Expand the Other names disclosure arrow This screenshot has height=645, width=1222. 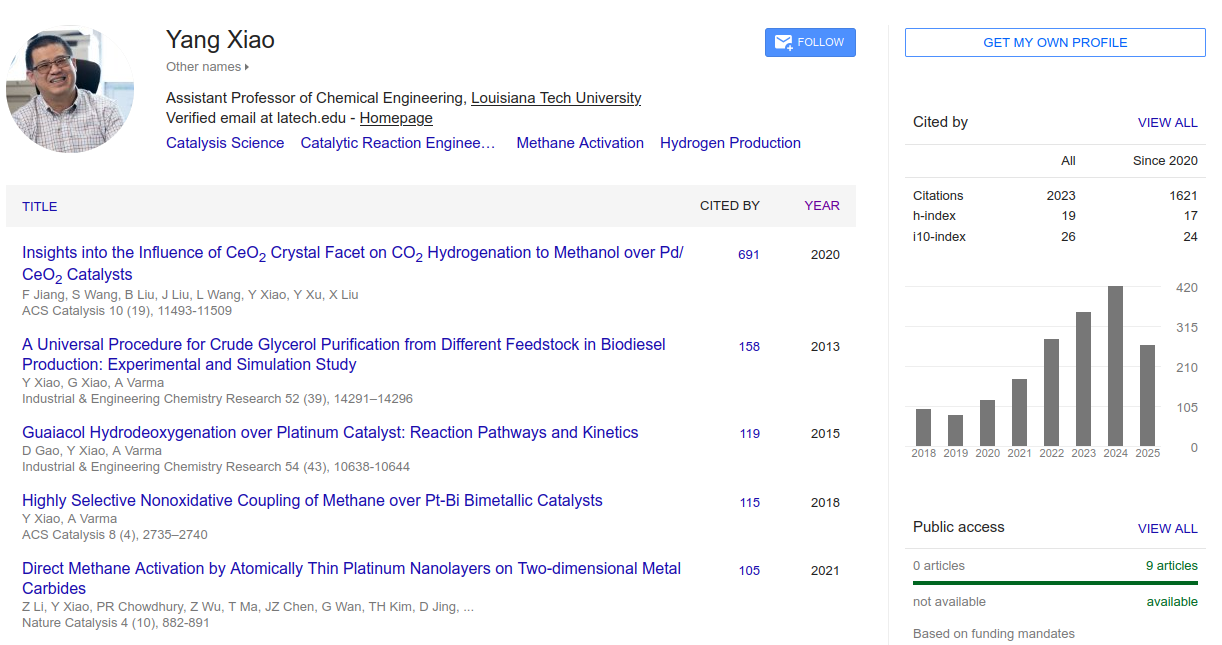pos(247,67)
